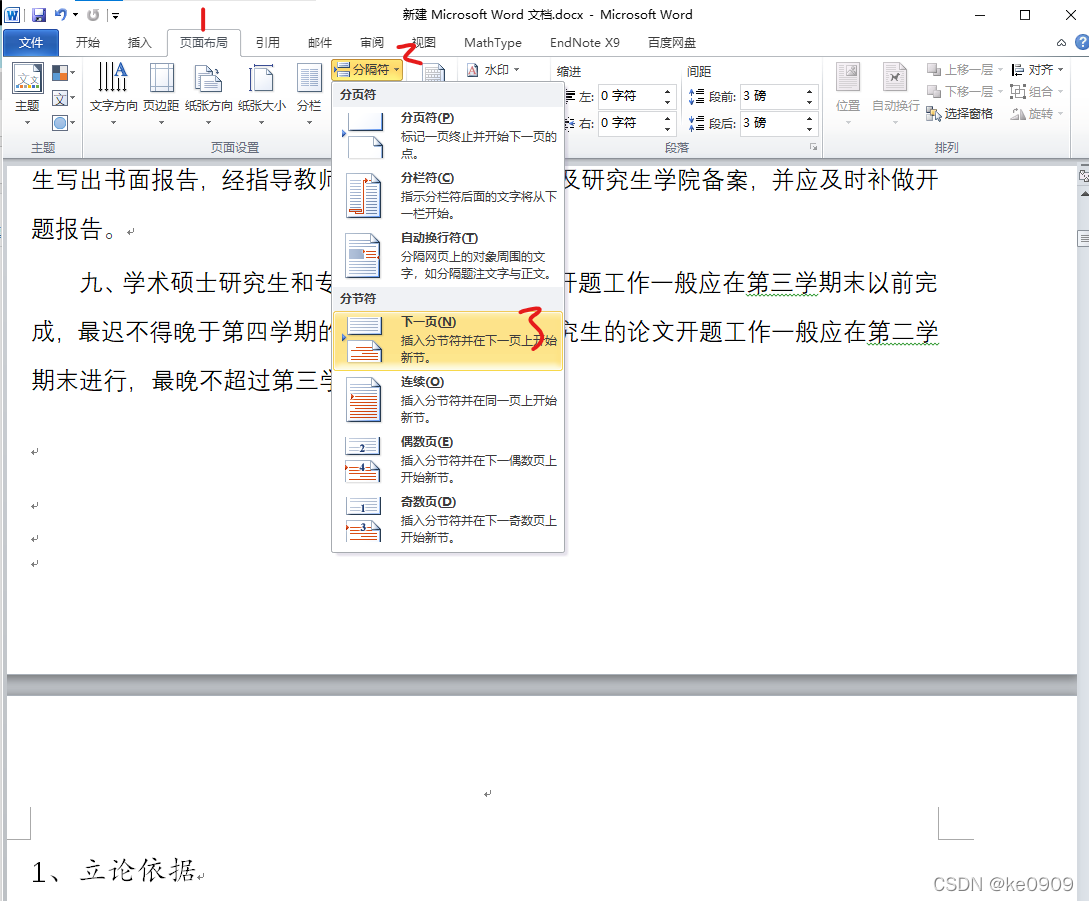
Task: Switch to Insert (插入) tab
Action: pos(139,42)
